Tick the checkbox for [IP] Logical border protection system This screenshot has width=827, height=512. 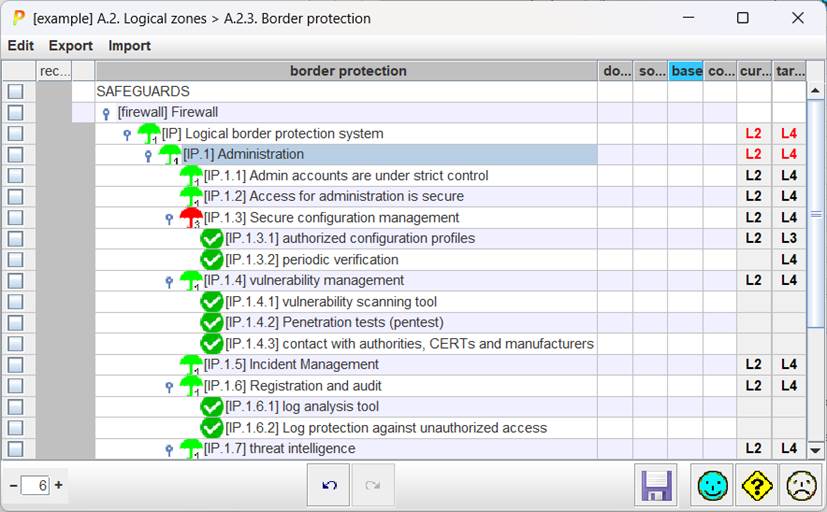point(16,133)
